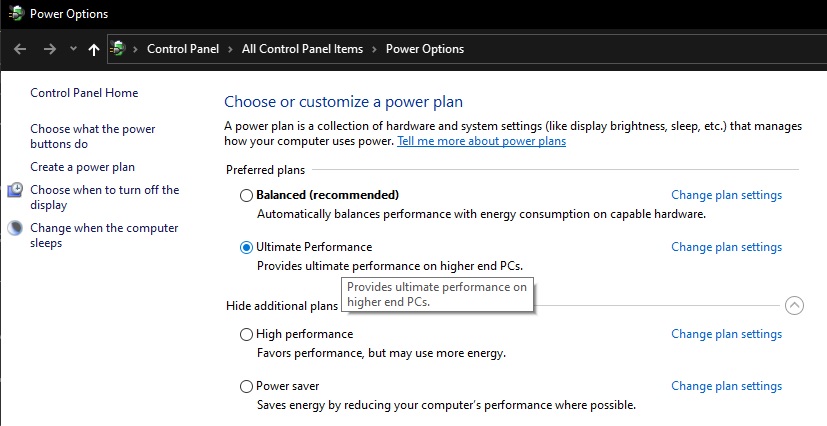827x426 pixels.
Task: Click the address bar Power Options icon
Action: click(118, 49)
